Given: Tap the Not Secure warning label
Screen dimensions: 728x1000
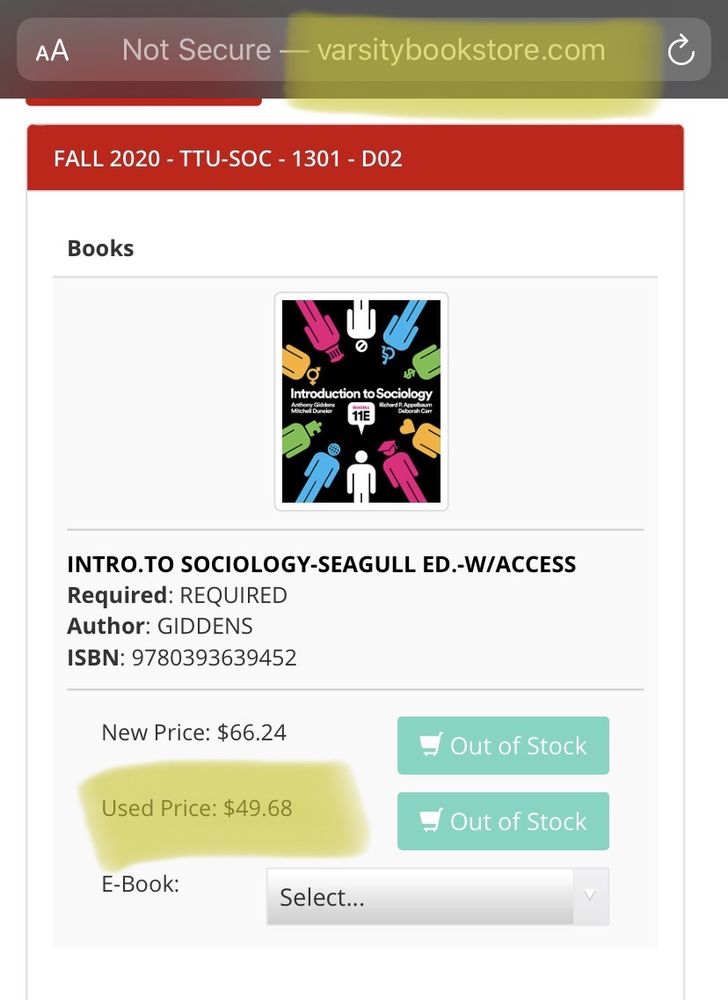Looking at the screenshot, I should (196, 50).
